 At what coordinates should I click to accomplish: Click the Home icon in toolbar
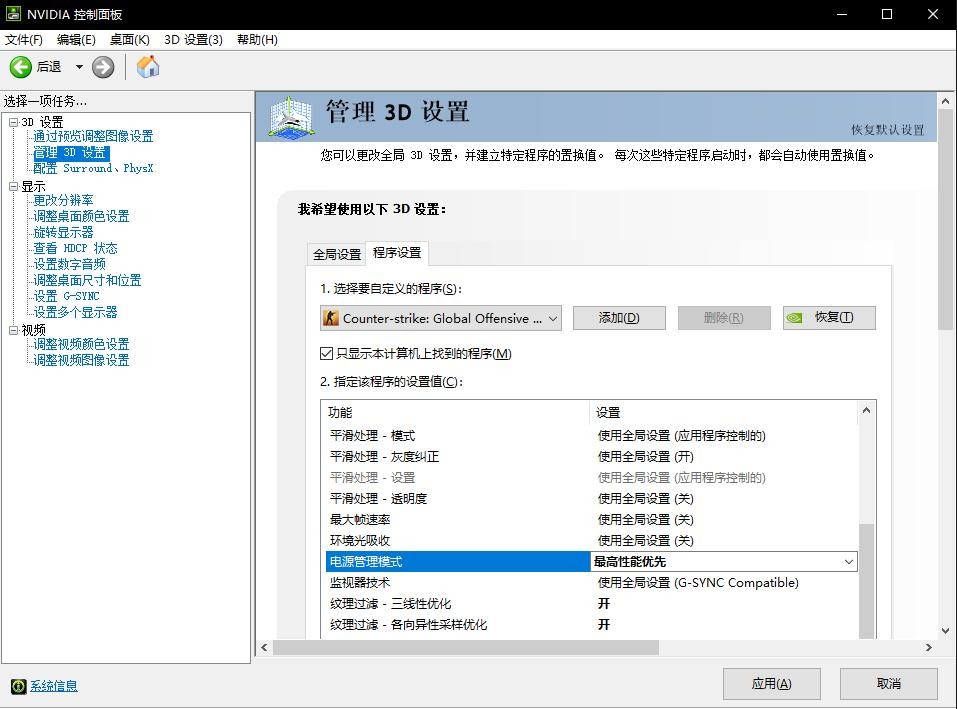tap(148, 67)
